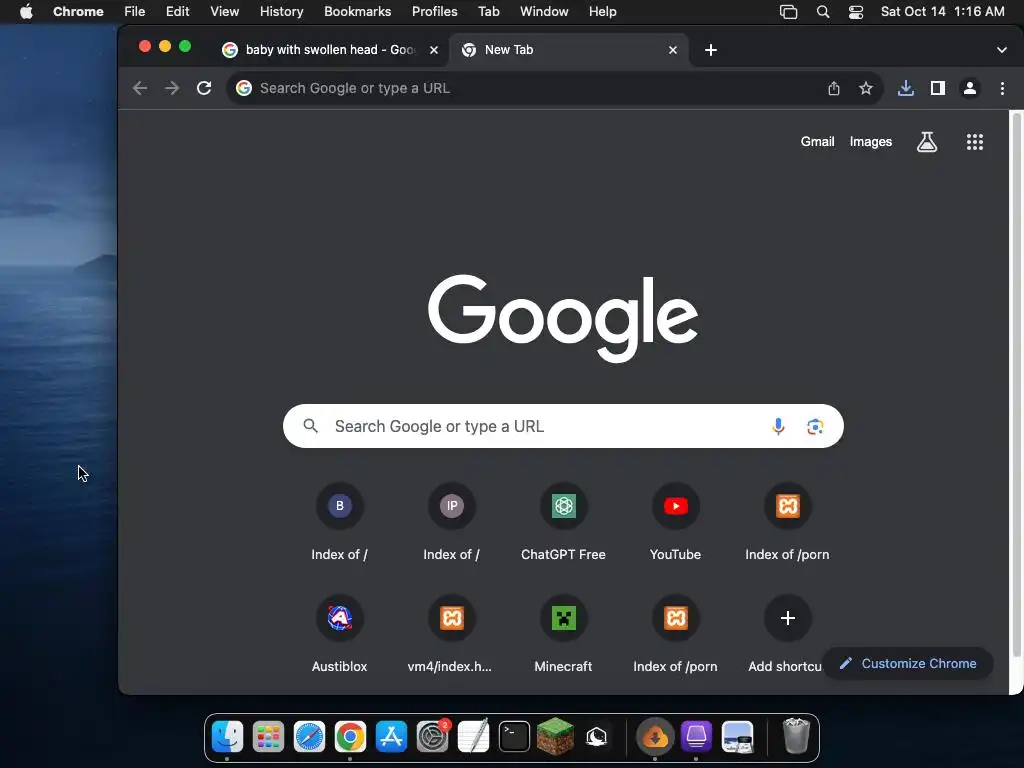This screenshot has width=1024, height=768.
Task: Open the B Index of / shortcut
Action: tap(340, 522)
